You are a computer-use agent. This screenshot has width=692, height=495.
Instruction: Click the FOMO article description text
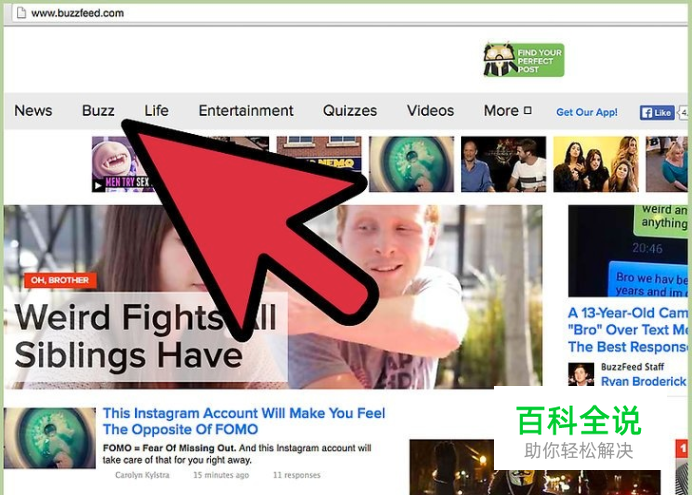(x=237, y=454)
